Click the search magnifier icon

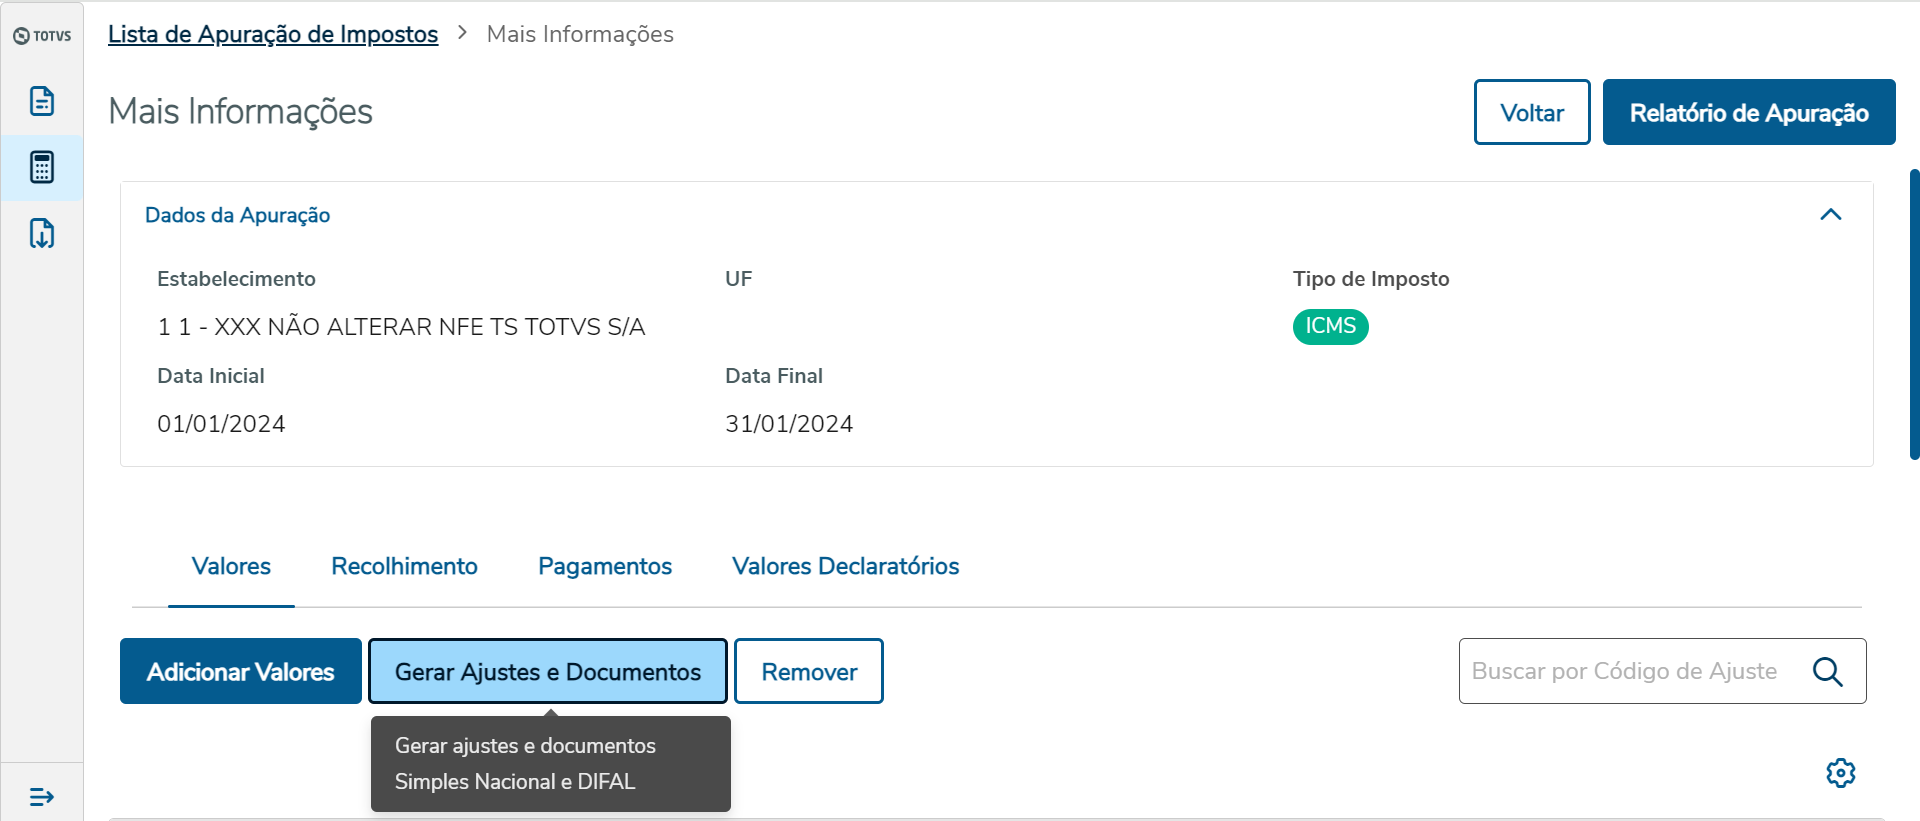coord(1827,672)
